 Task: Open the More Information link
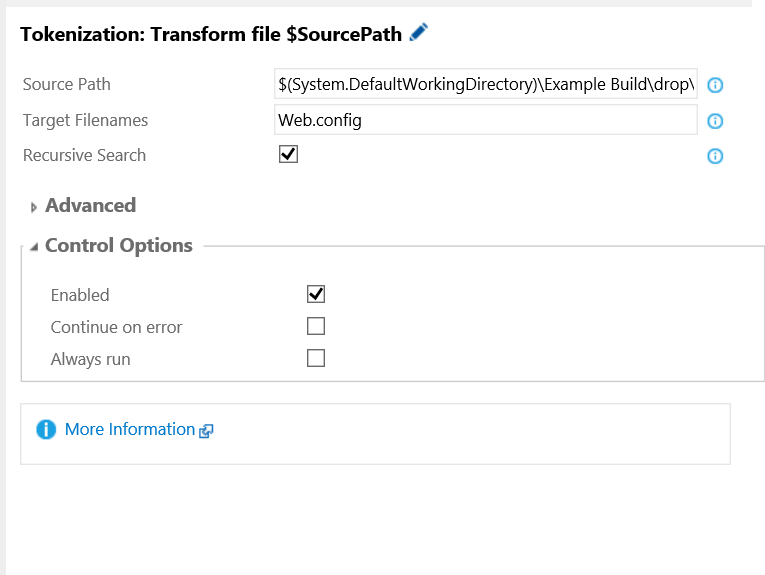(x=130, y=429)
